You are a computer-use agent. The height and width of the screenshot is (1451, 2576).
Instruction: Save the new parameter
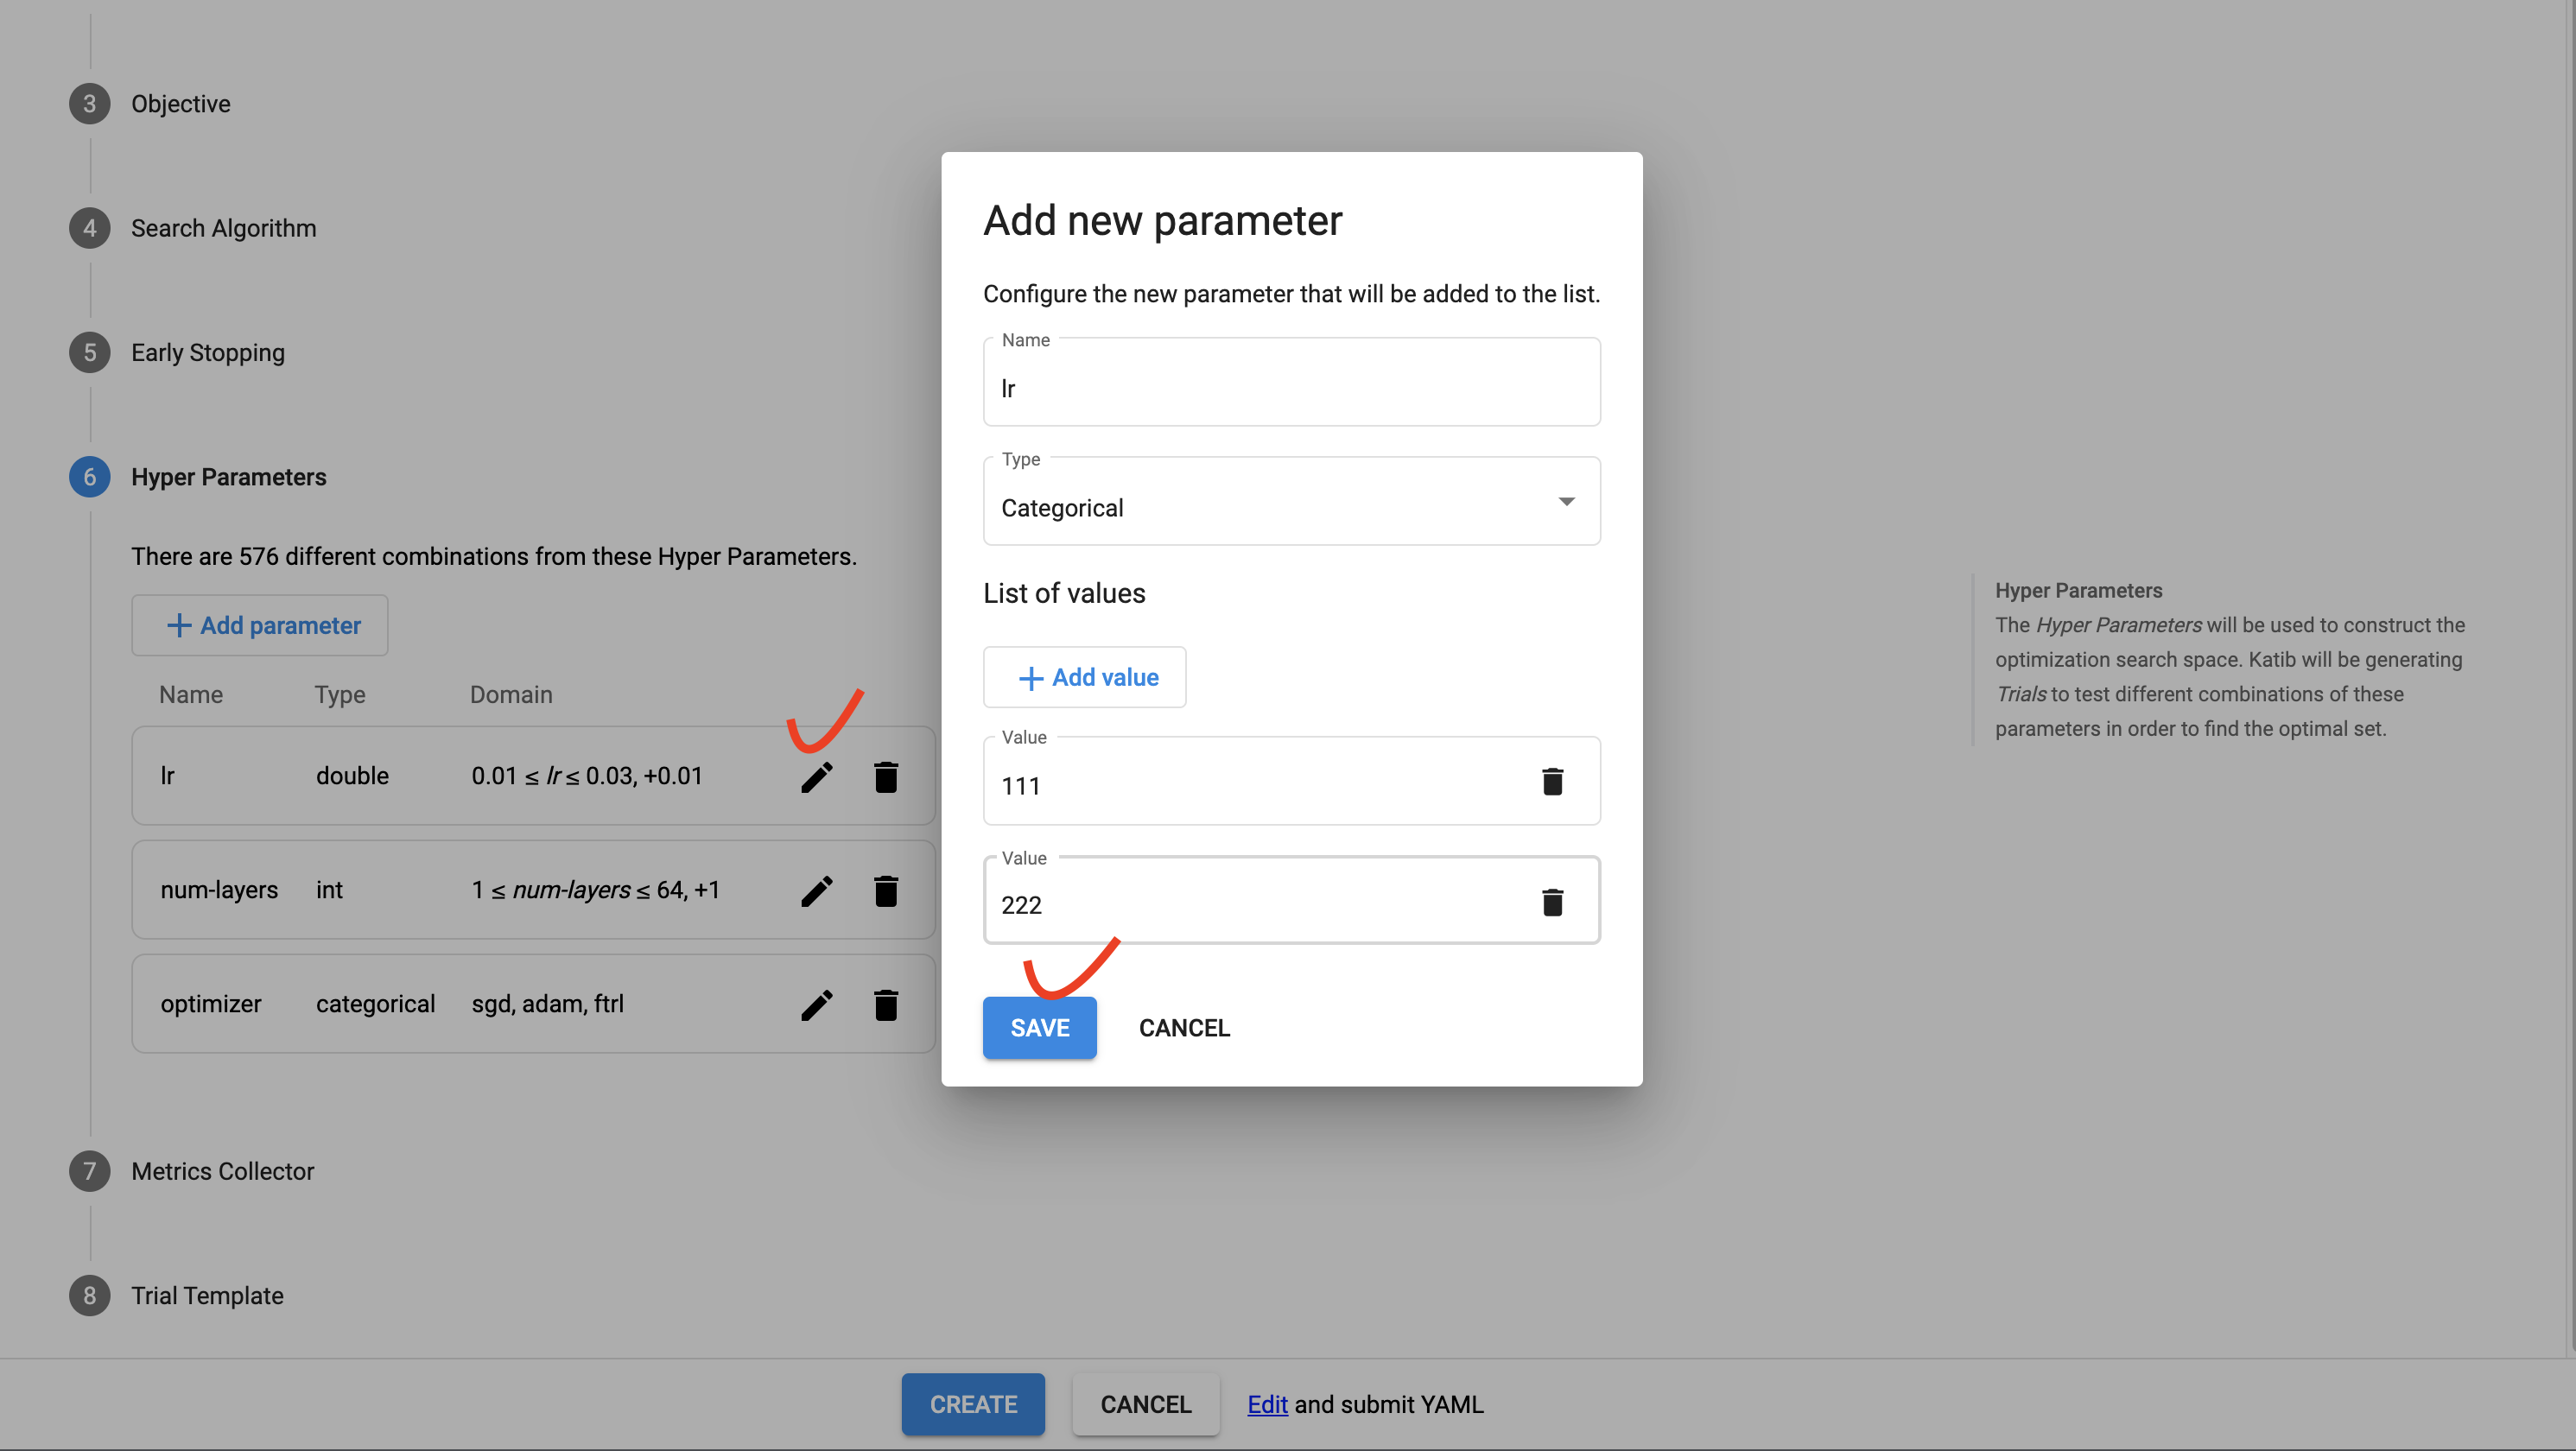[x=1039, y=1028]
